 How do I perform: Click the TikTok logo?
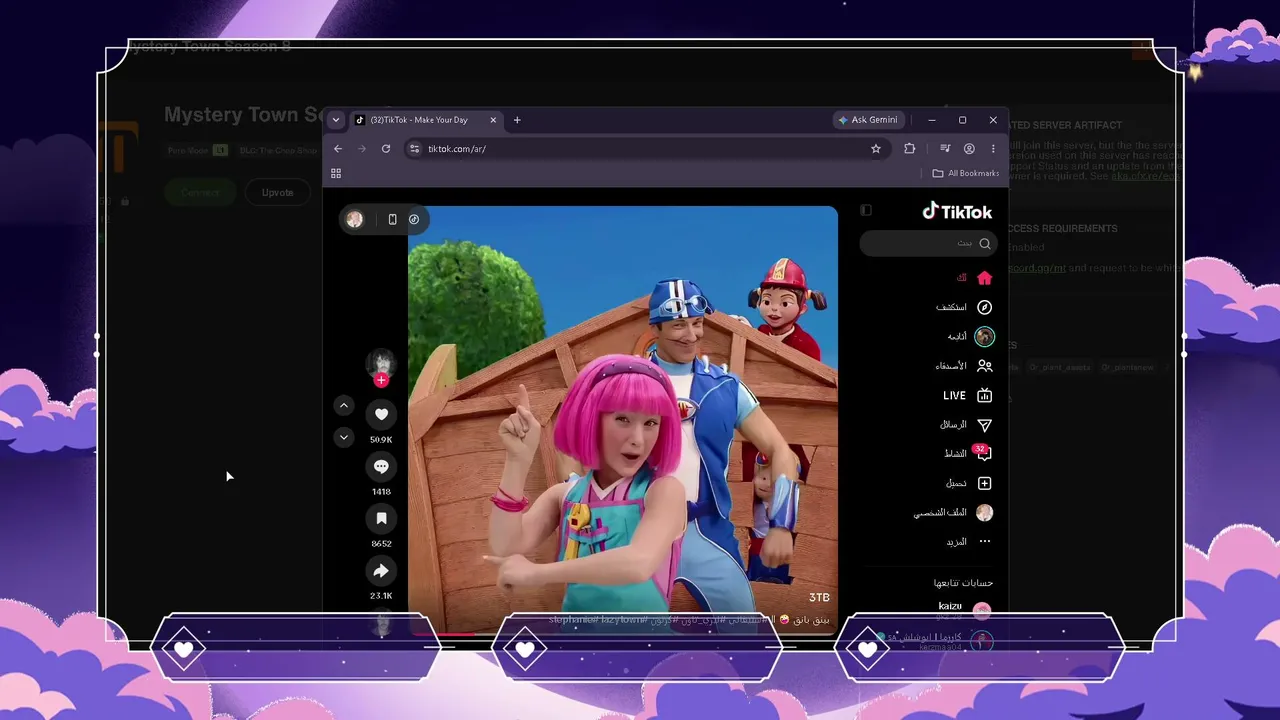click(x=957, y=211)
